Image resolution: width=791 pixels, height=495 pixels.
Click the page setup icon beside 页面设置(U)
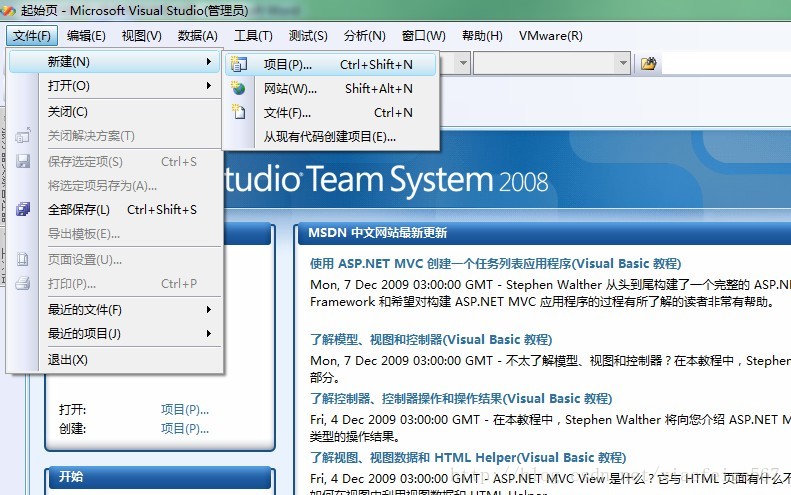(23, 259)
